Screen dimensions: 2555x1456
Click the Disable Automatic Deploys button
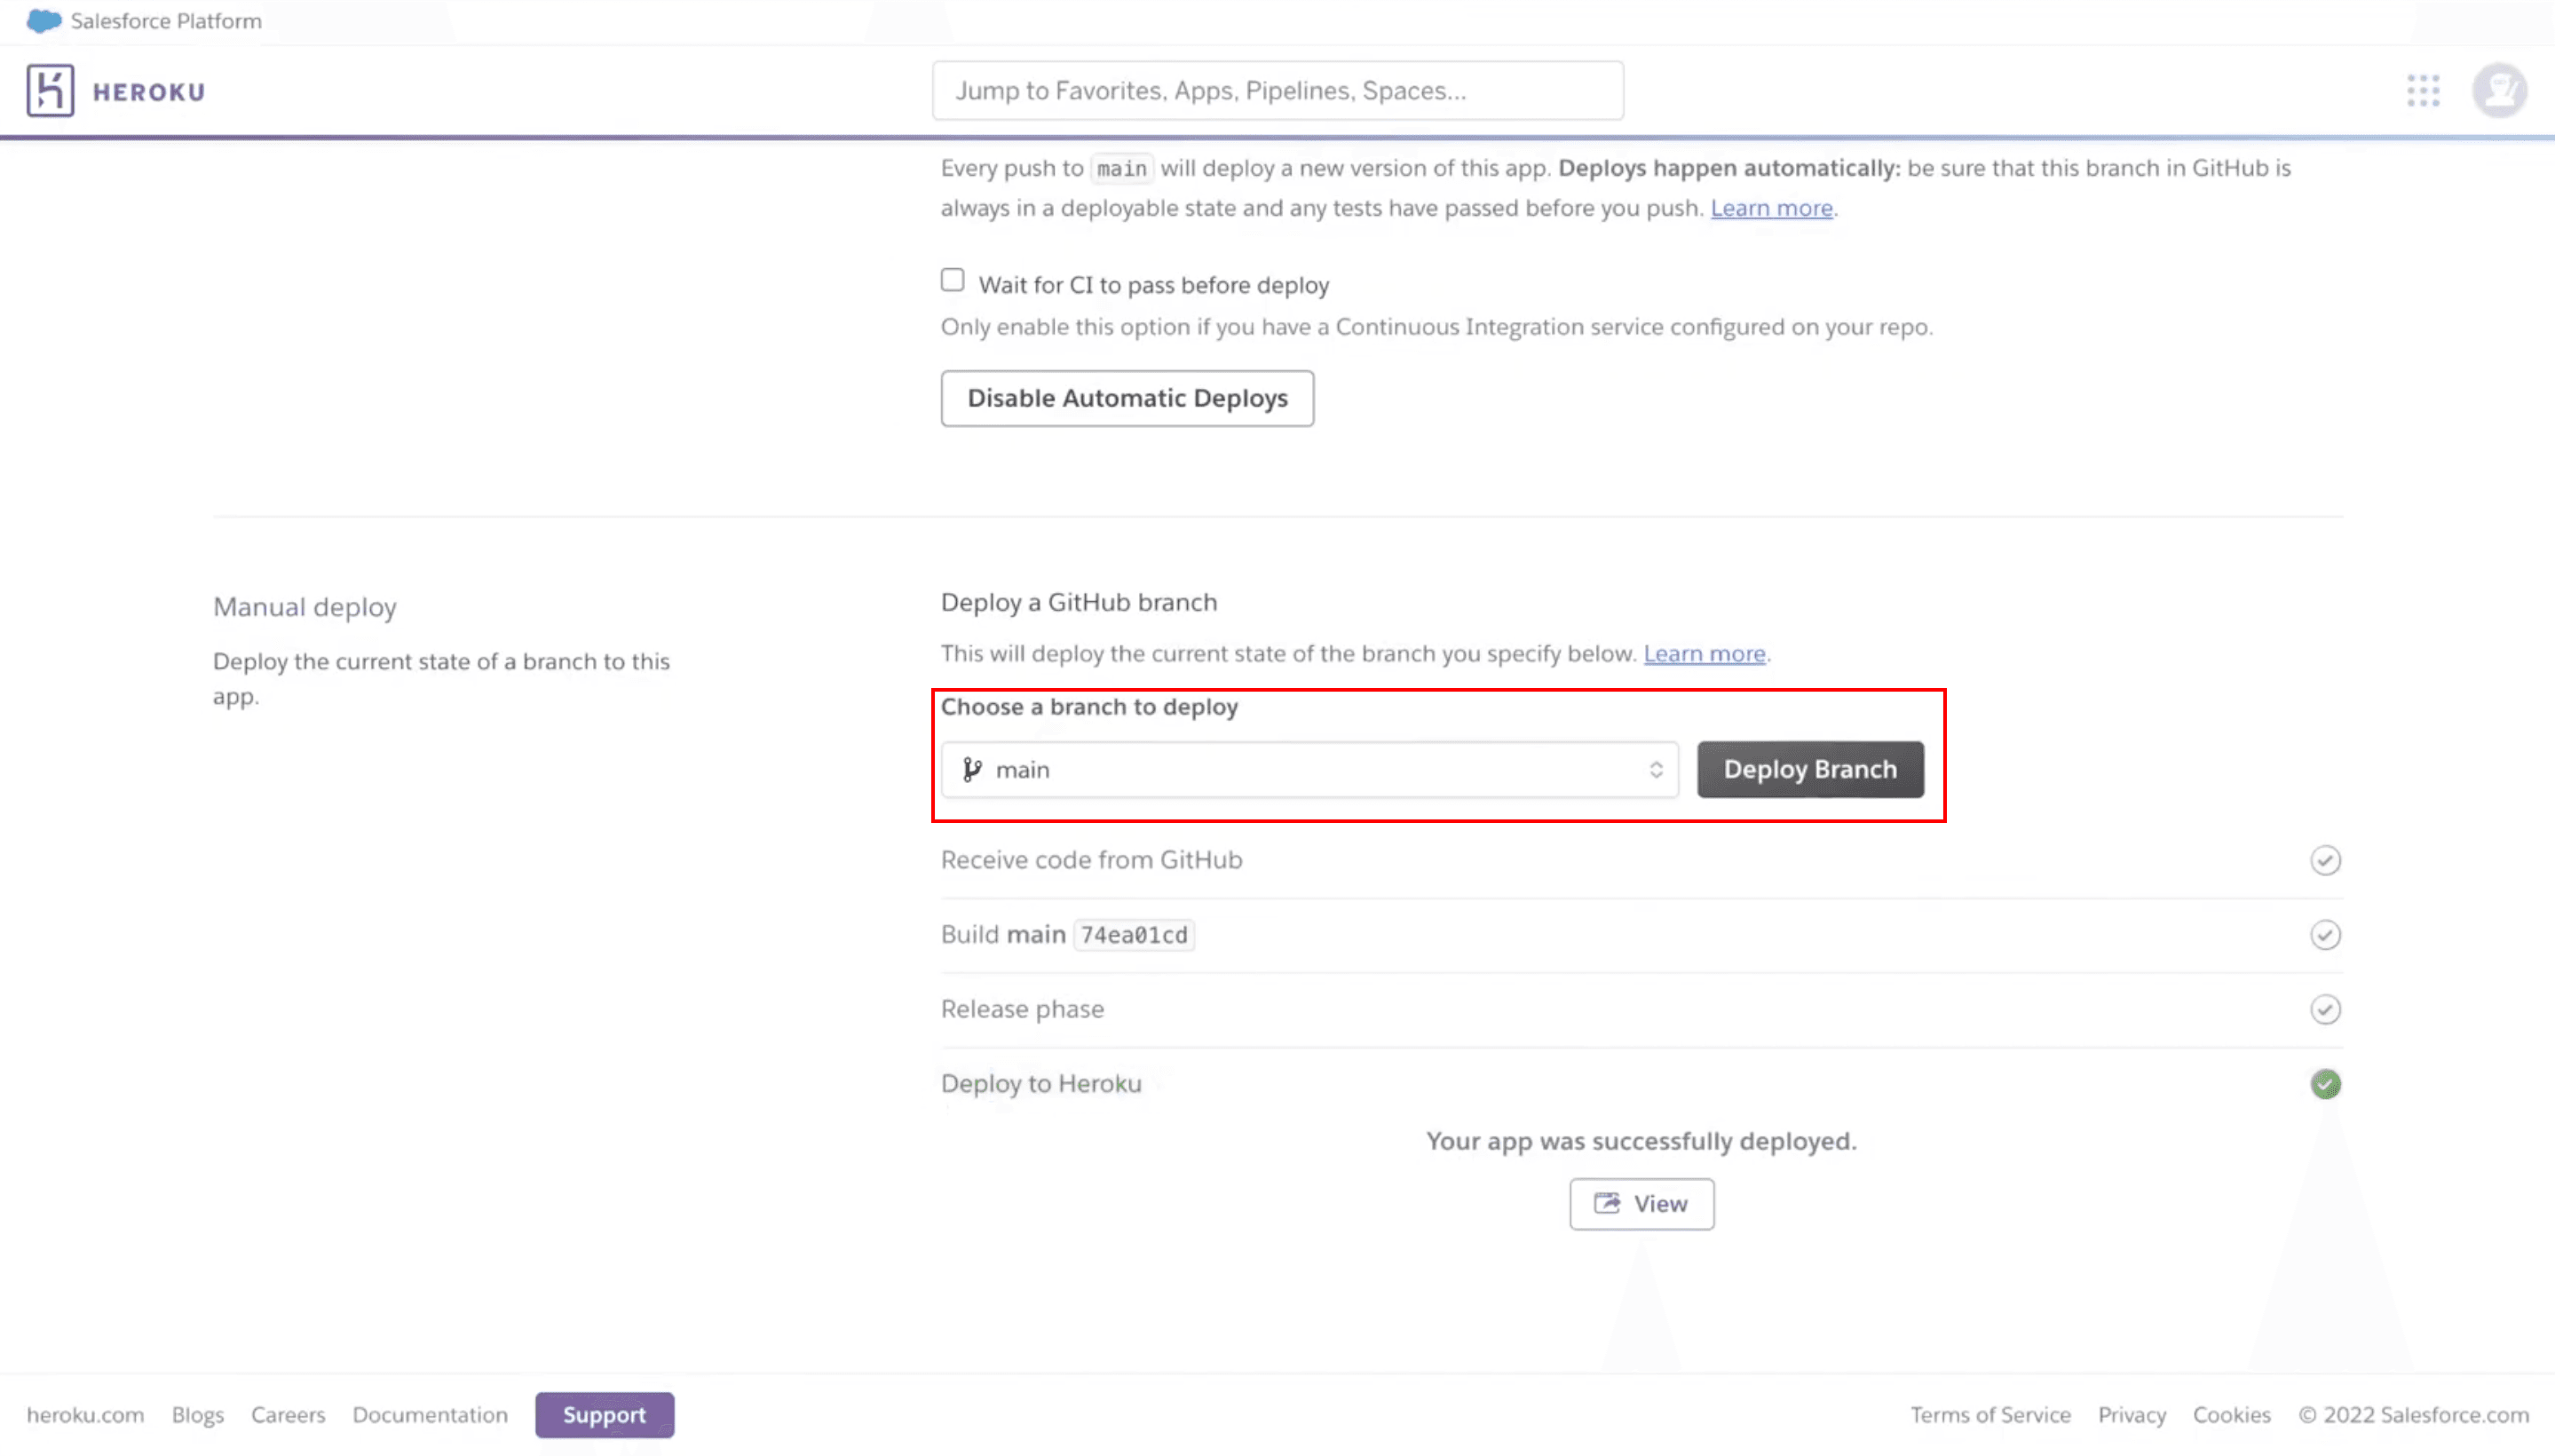point(1127,397)
